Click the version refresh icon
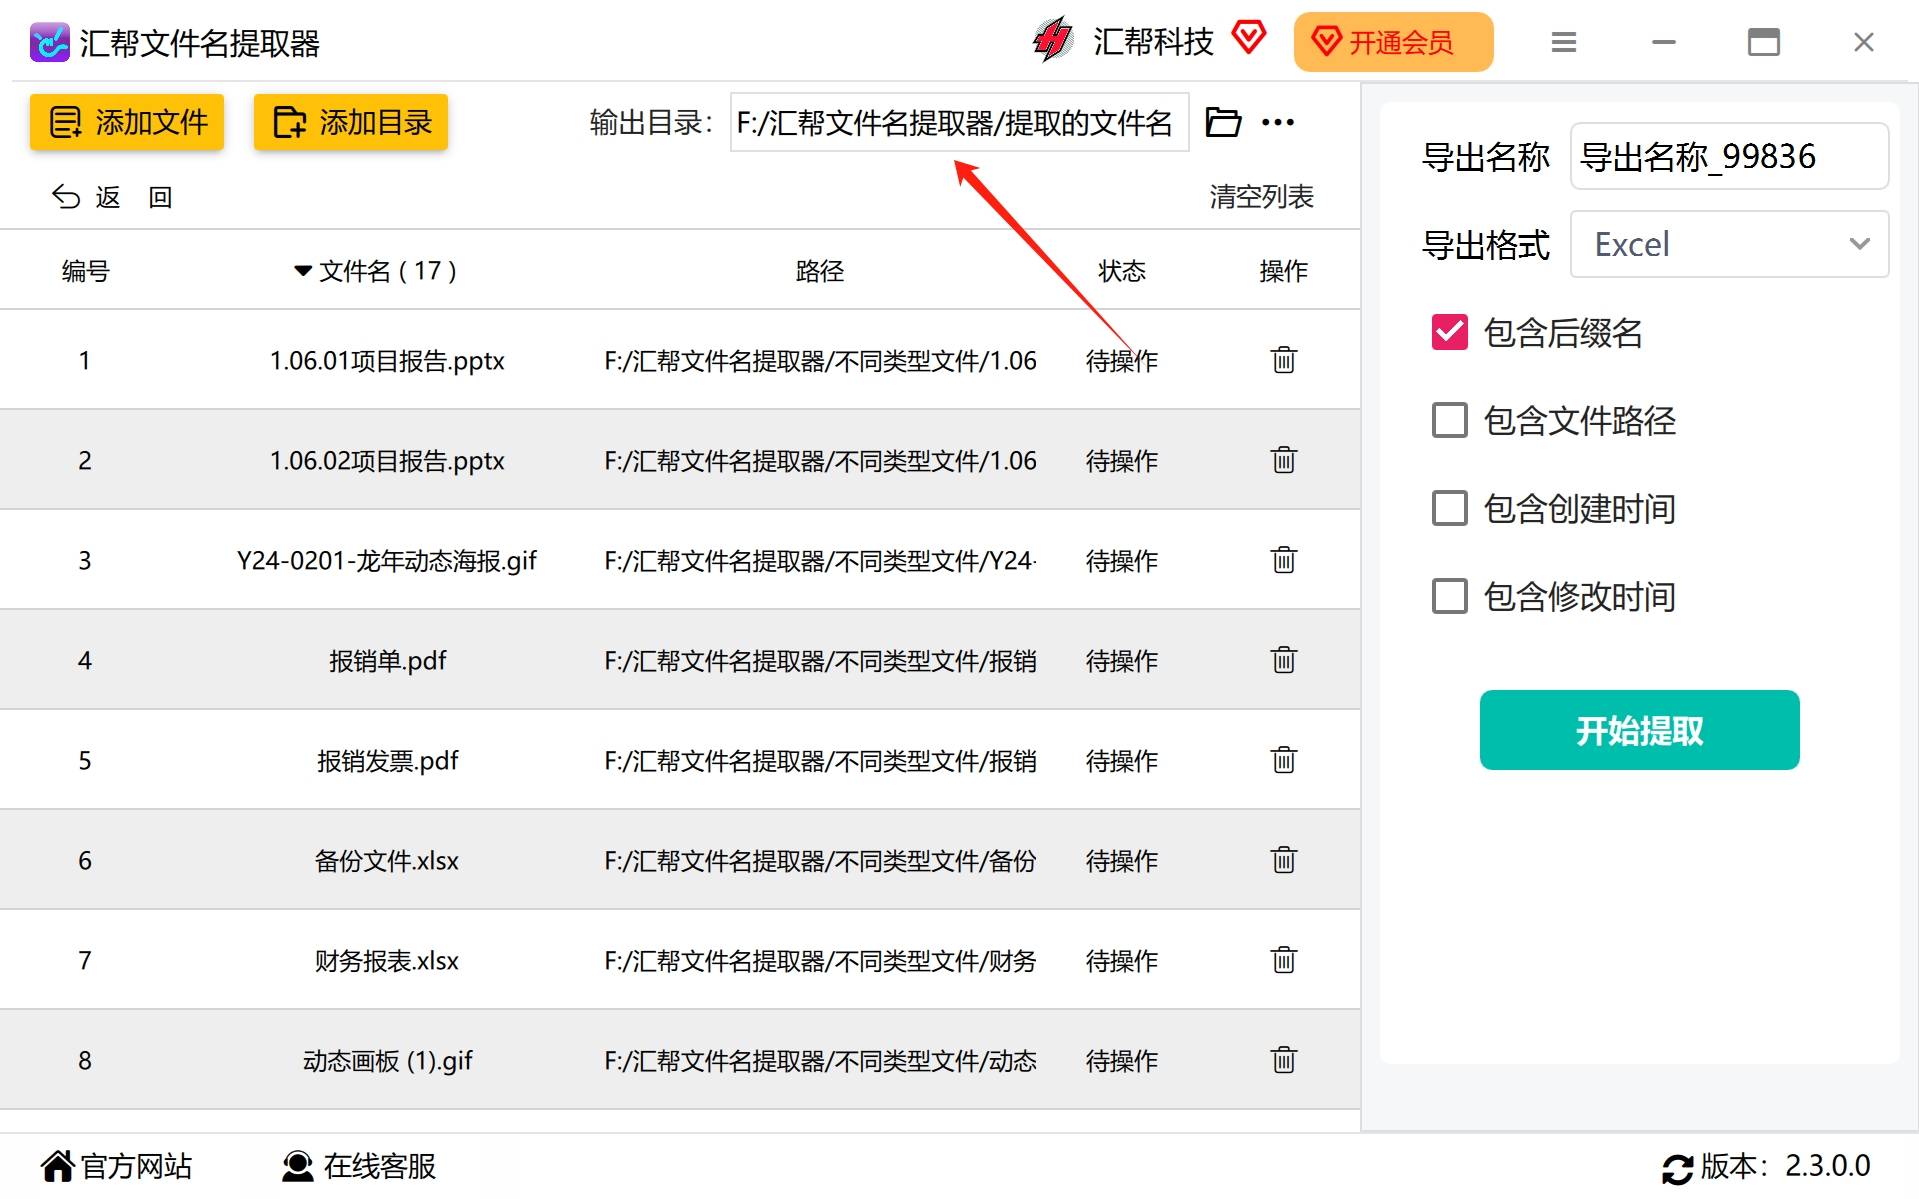Screen dimensions: 1919x1199 click(x=1677, y=1168)
